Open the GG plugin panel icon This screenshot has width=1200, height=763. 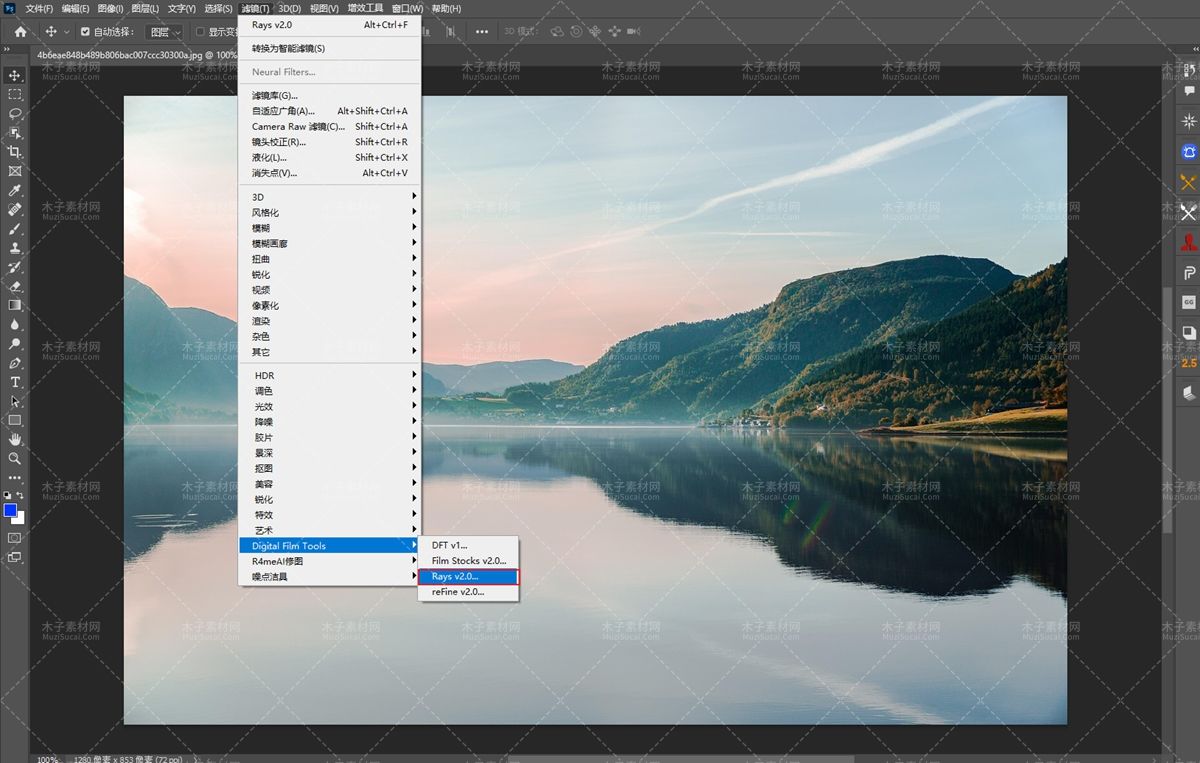(x=1189, y=301)
